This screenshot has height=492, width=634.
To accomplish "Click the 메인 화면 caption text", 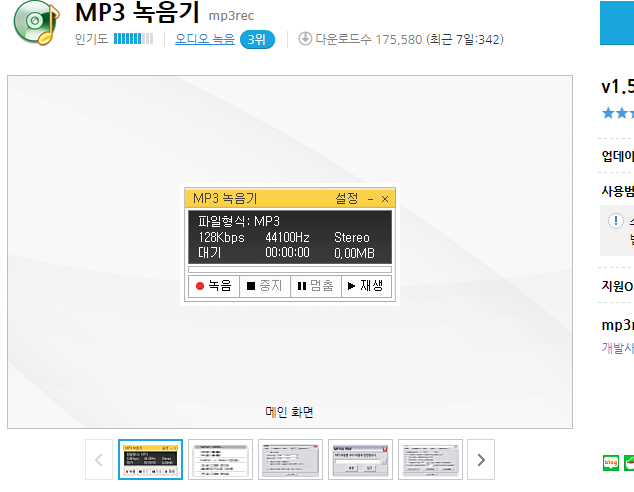I will [290, 412].
